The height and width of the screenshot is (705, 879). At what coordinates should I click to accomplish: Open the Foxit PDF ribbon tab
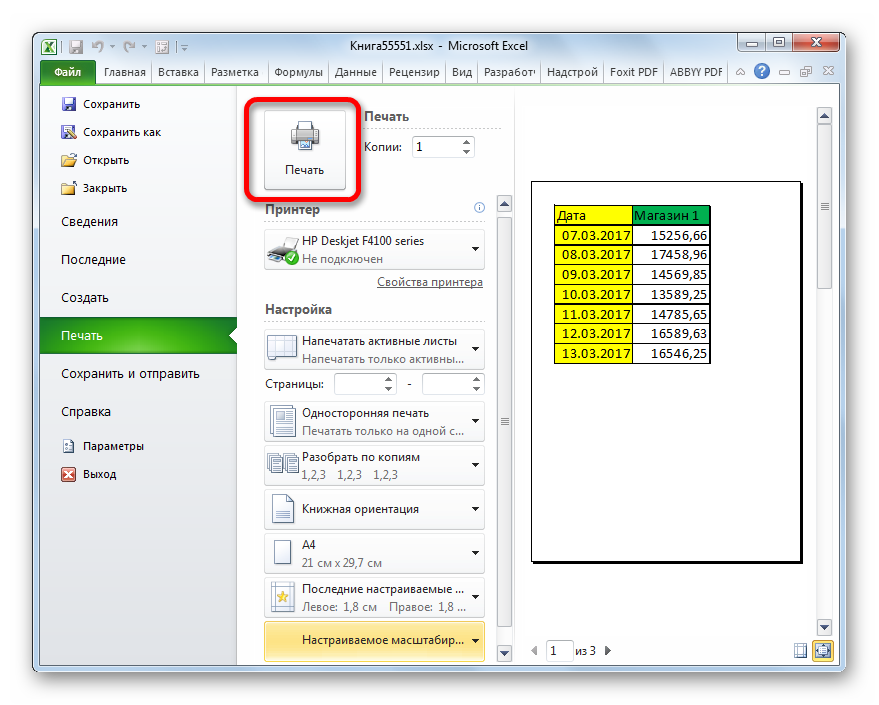pyautogui.click(x=633, y=72)
